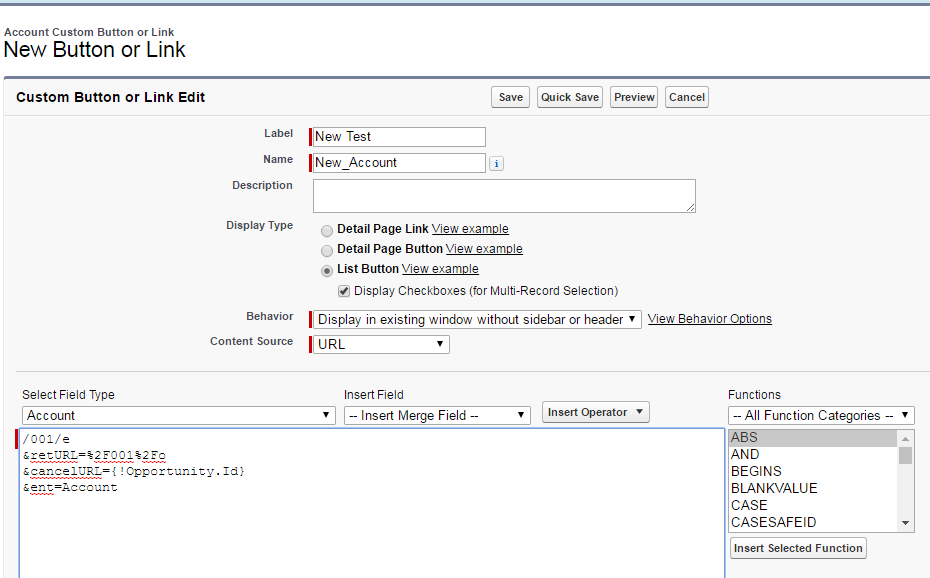Click the functions list scrollbar thumb
Viewport: 930px width, 578px height.
point(905,456)
